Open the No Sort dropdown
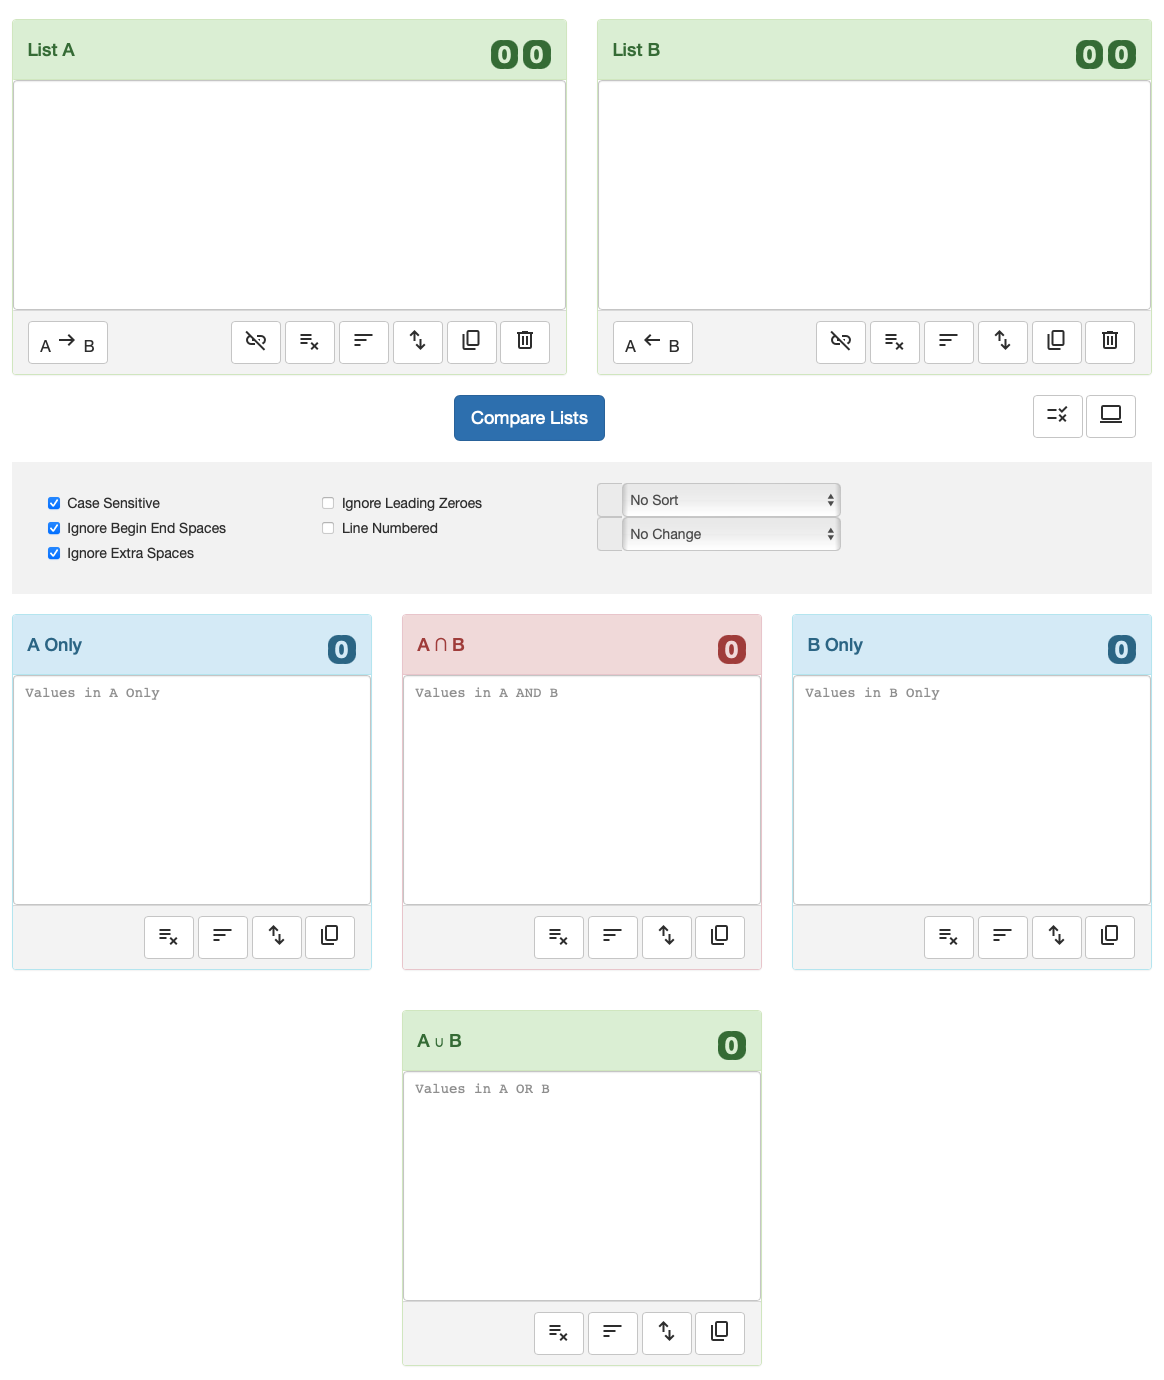This screenshot has width=1164, height=1380. click(731, 500)
